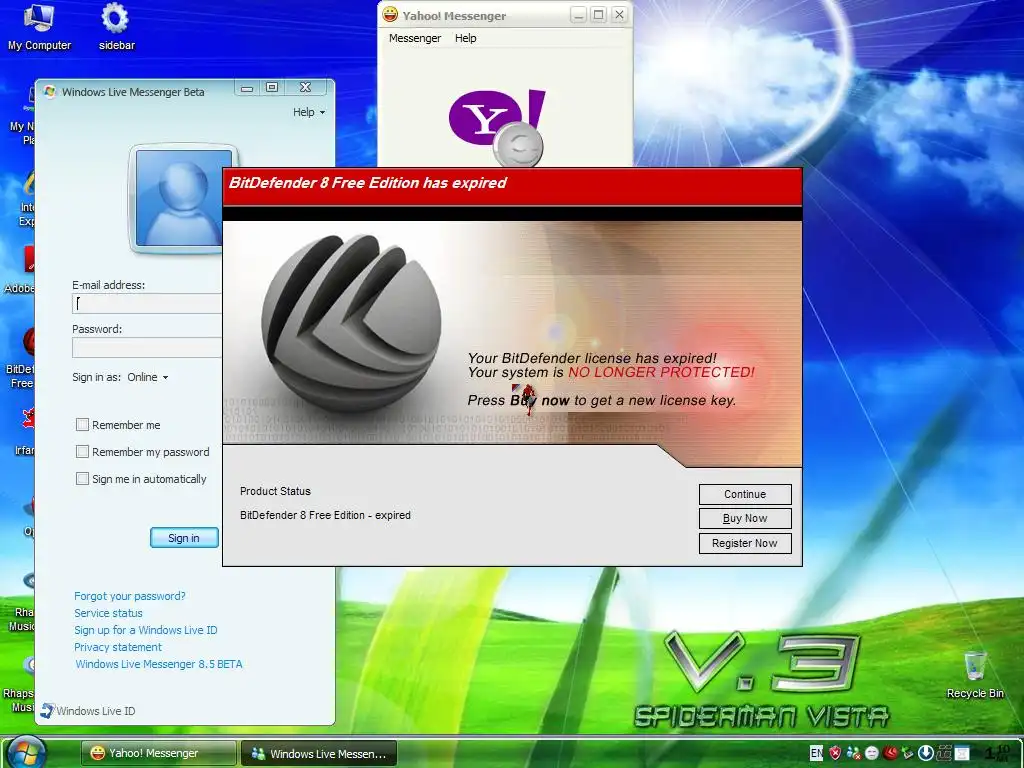1024x768 pixels.
Task: Minimize the Windows Live Messenger window
Action: [x=247, y=88]
